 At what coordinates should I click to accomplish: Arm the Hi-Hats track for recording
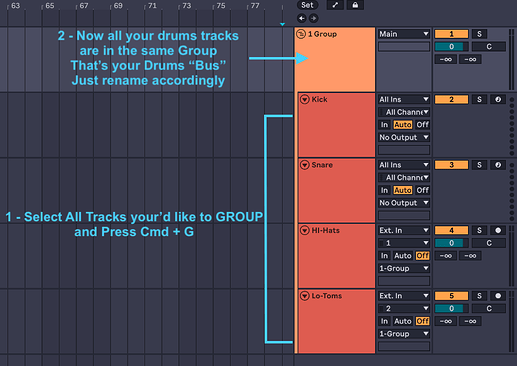coord(498,230)
